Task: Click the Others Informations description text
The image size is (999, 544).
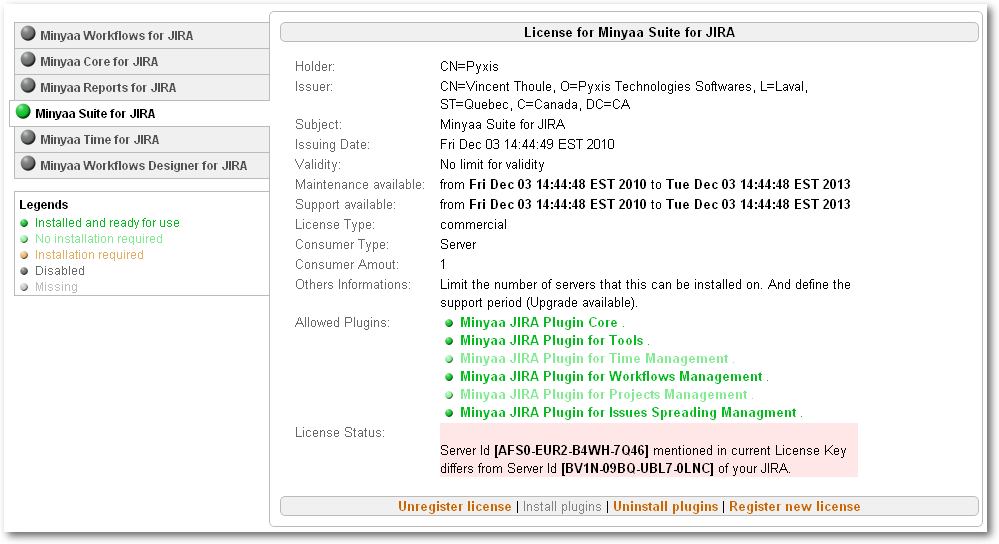Action: click(x=645, y=294)
